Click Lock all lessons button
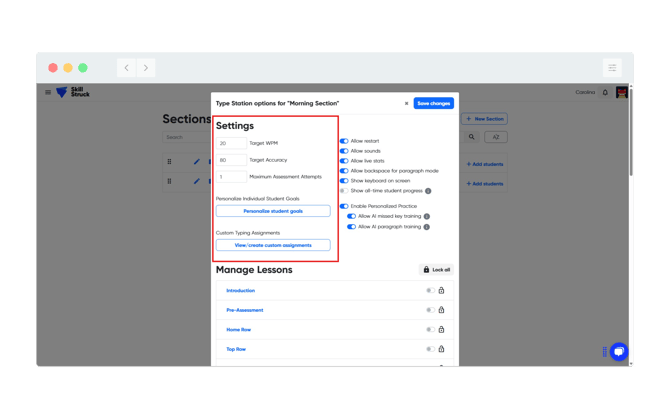Screen dimensions: 670x418 pyautogui.click(x=436, y=270)
